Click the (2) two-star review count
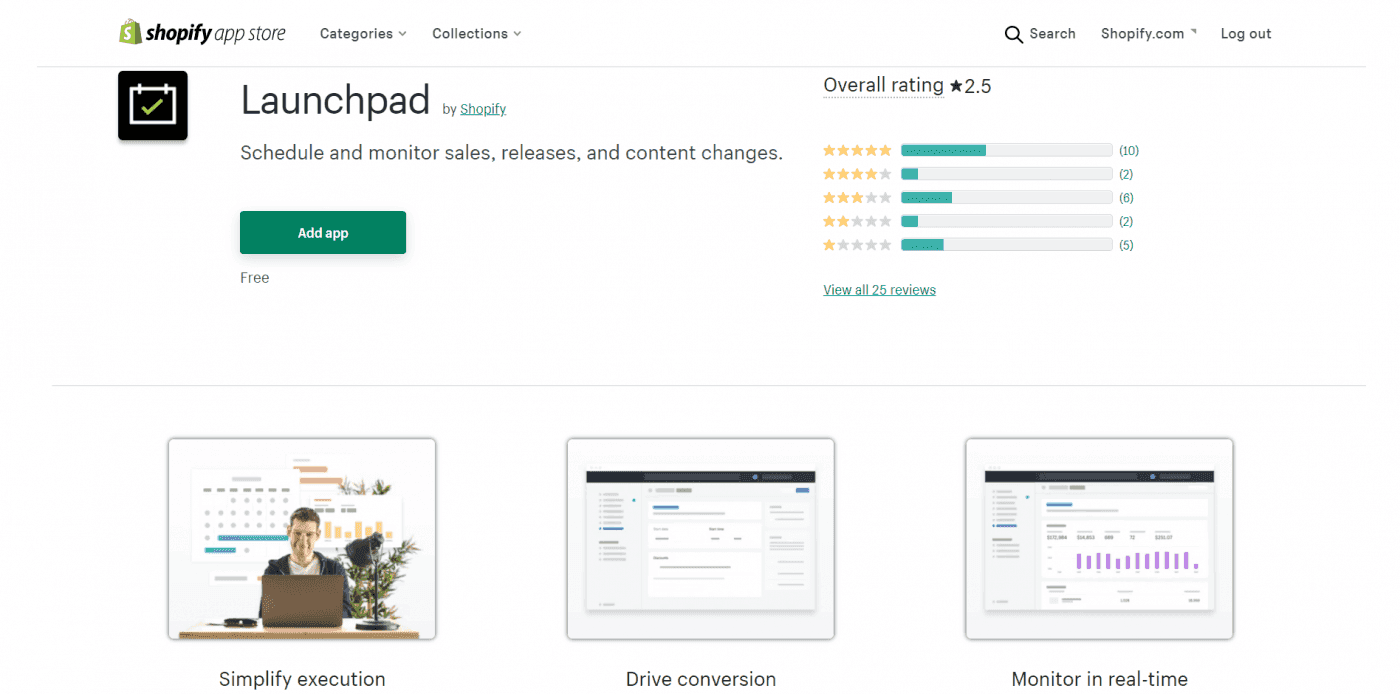 1126,221
